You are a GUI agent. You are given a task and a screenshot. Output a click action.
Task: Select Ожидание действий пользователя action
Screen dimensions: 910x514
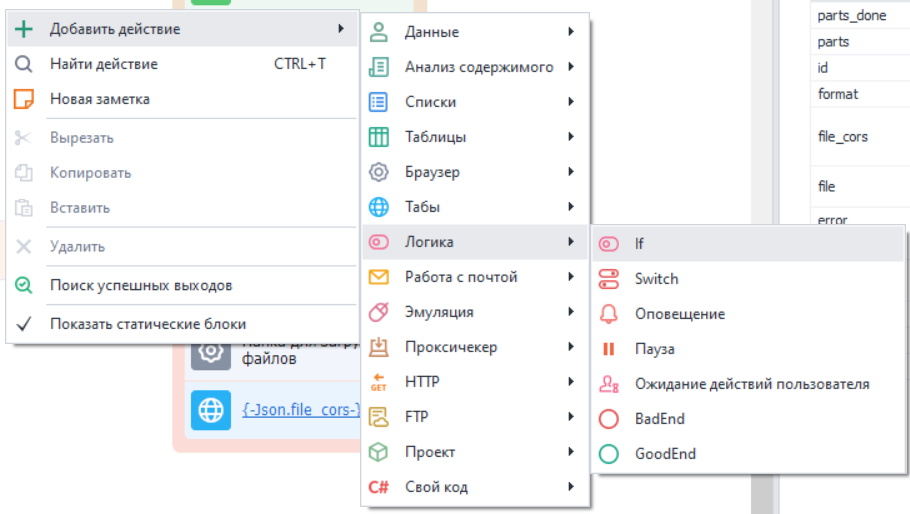pyautogui.click(x=752, y=384)
